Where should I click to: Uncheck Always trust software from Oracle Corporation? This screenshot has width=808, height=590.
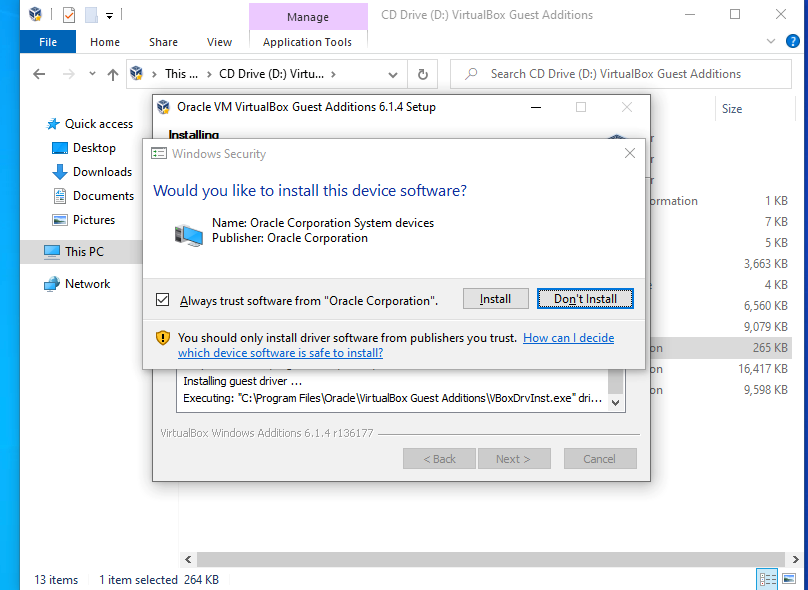click(163, 299)
